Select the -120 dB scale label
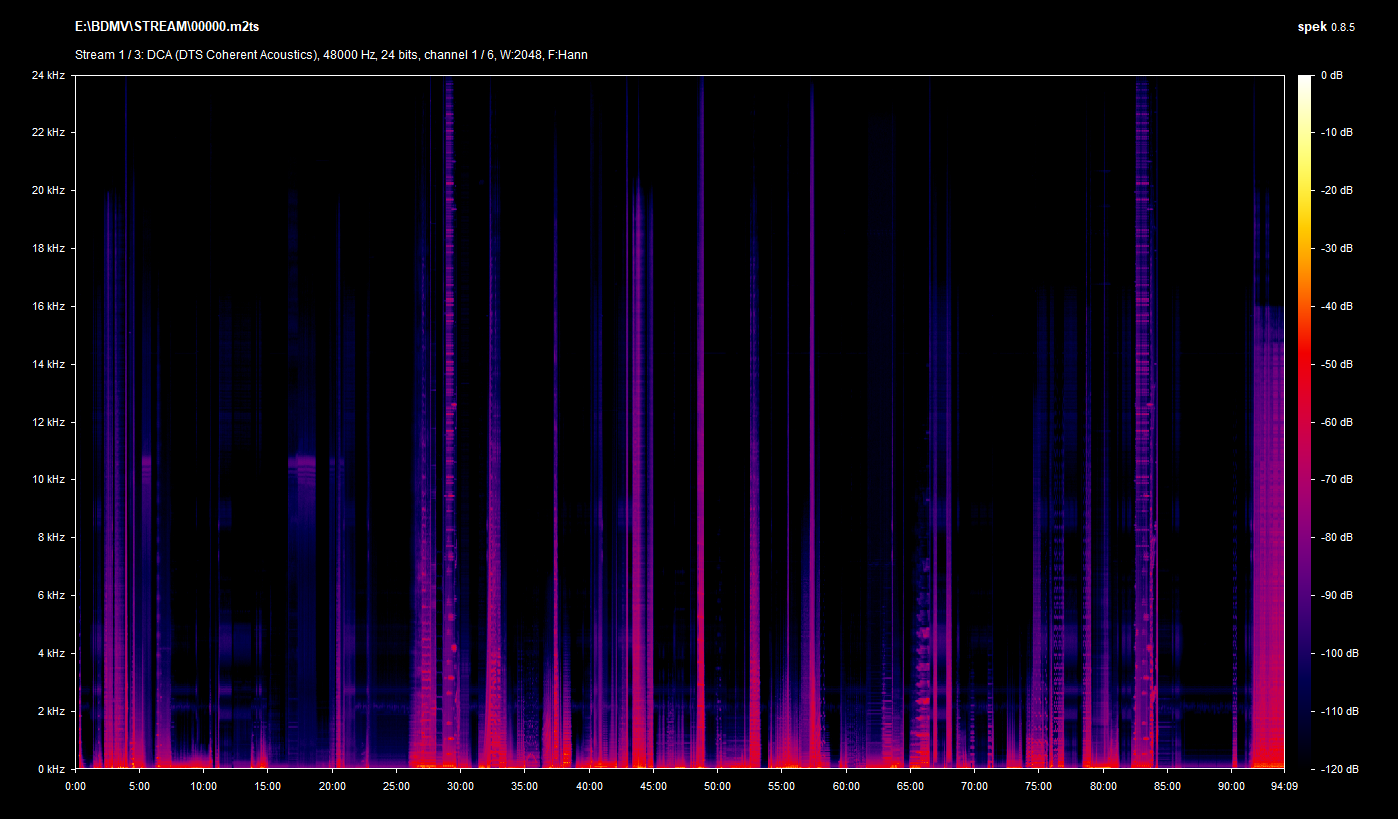The image size is (1398, 819). click(1339, 769)
